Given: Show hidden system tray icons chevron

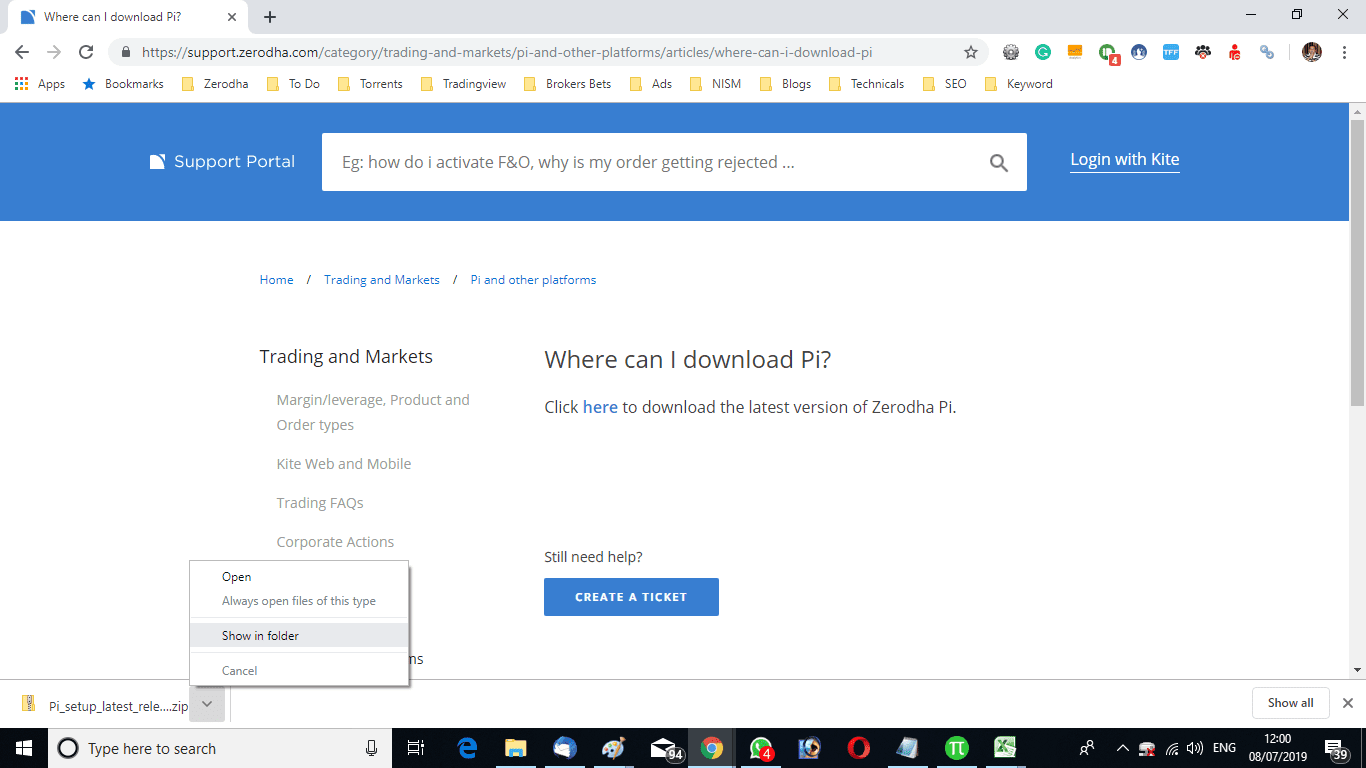Looking at the screenshot, I should 1122,748.
